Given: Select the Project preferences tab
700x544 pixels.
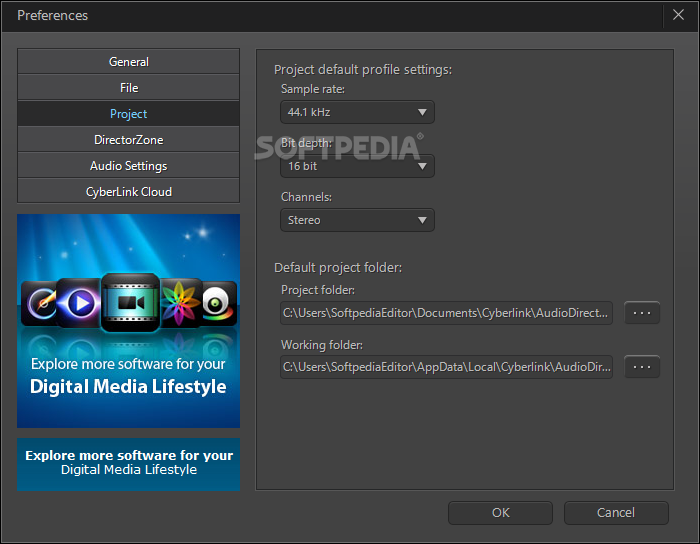Looking at the screenshot, I should click(129, 113).
